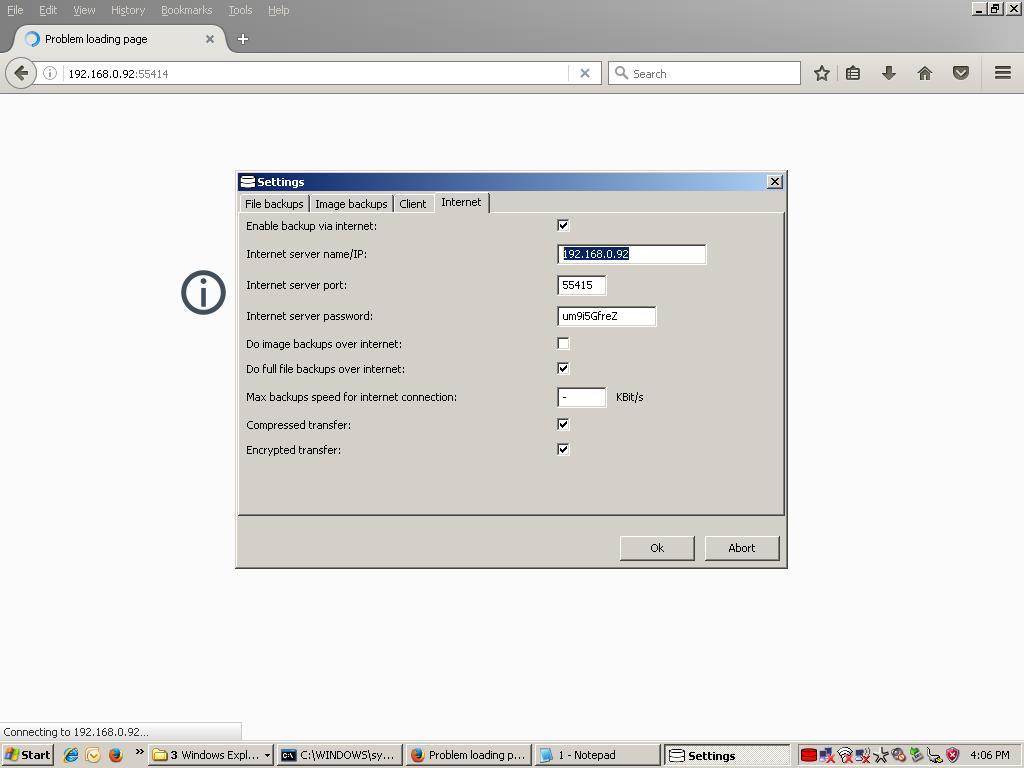This screenshot has height=768, width=1024.
Task: Open the reading list clipboard icon
Action: click(x=855, y=72)
